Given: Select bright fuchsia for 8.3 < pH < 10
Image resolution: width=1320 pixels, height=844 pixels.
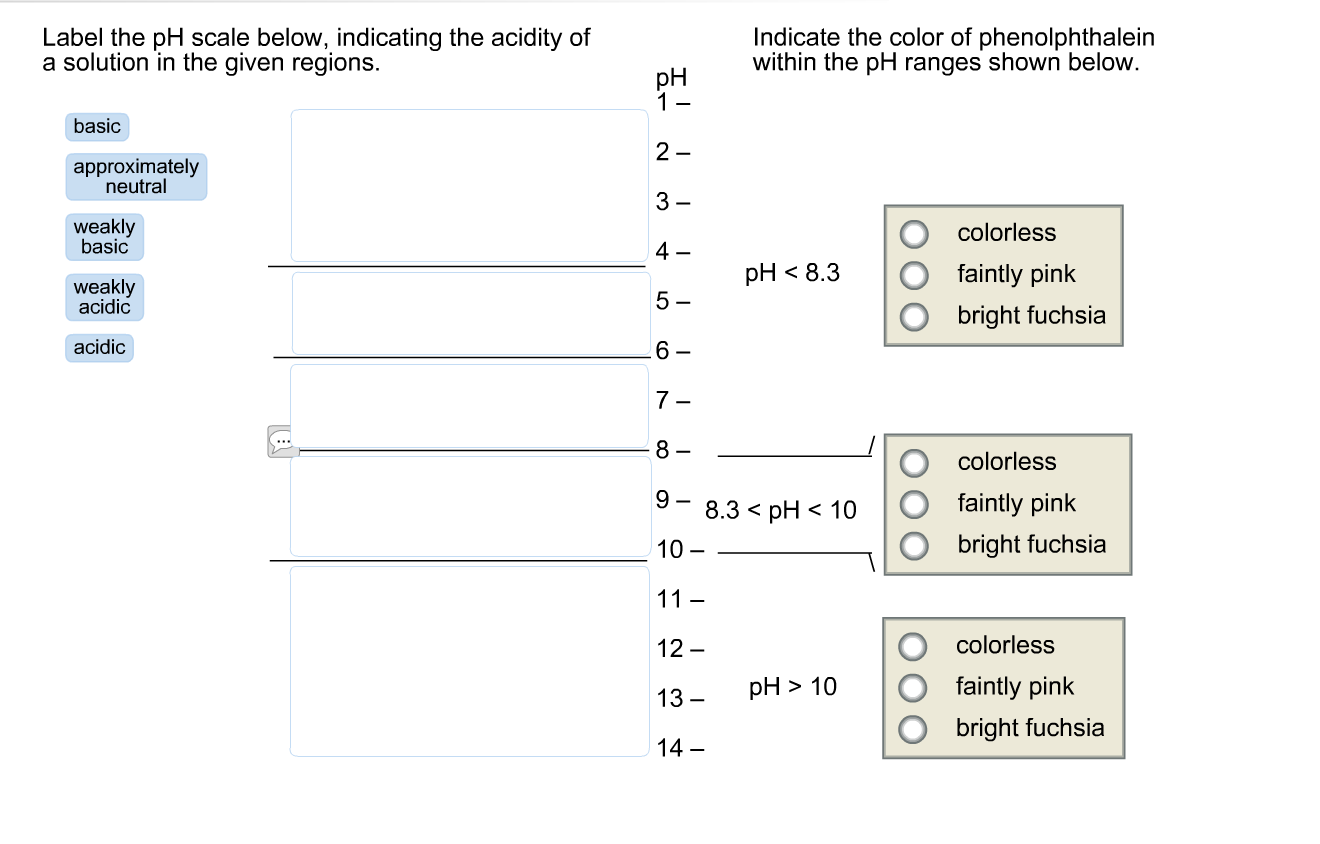Looking at the screenshot, I should [x=913, y=545].
